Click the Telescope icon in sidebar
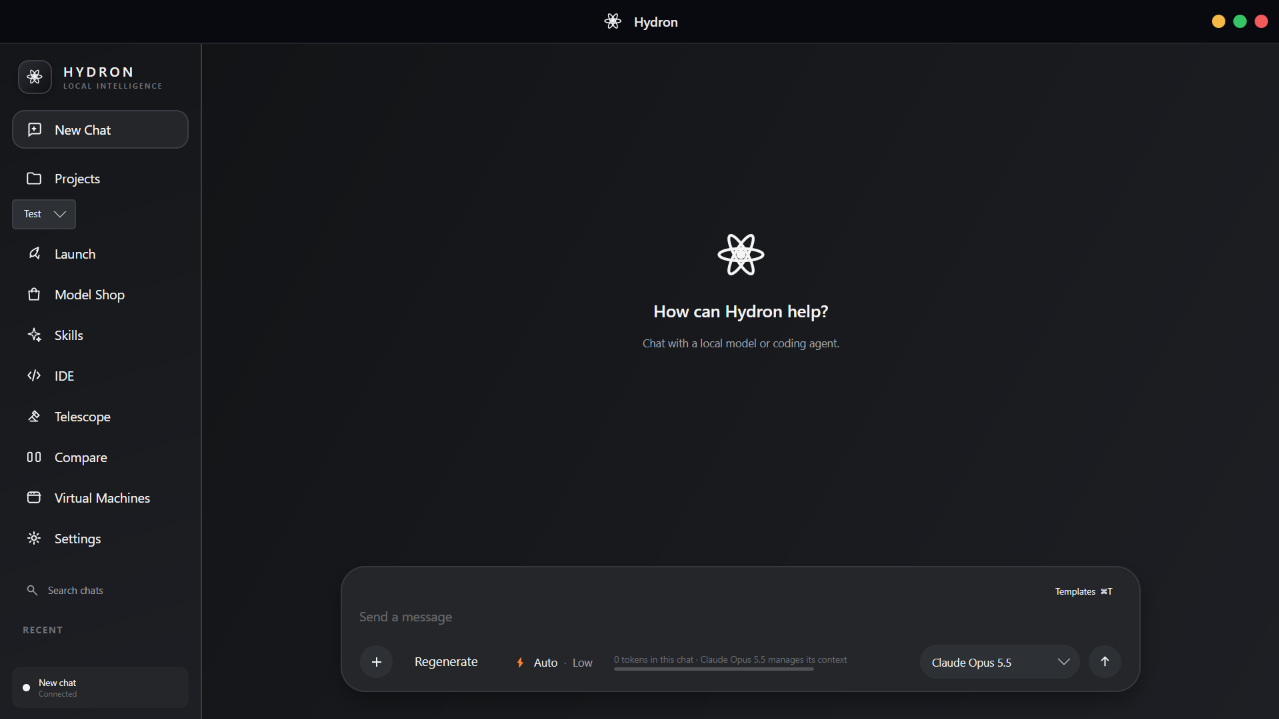Screen dimensions: 1279x719 tap(34, 417)
